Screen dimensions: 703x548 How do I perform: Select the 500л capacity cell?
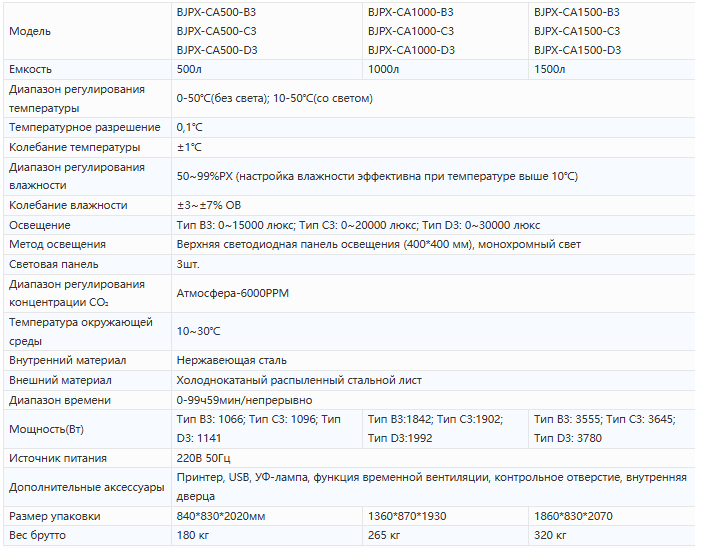[267, 70]
